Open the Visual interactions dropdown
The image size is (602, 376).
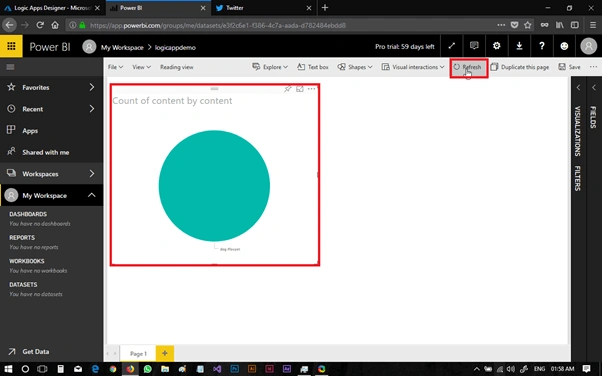click(x=413, y=67)
